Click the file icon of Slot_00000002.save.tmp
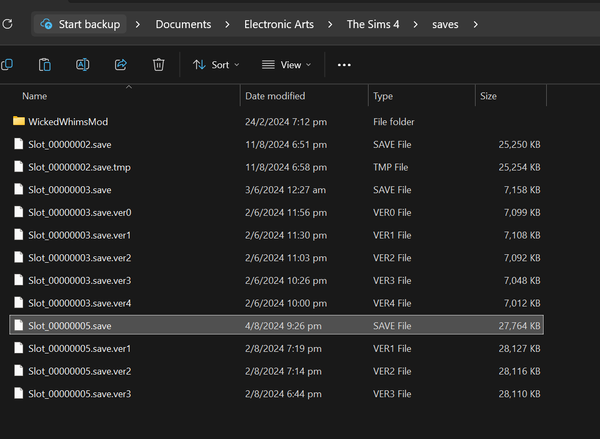 [18, 166]
